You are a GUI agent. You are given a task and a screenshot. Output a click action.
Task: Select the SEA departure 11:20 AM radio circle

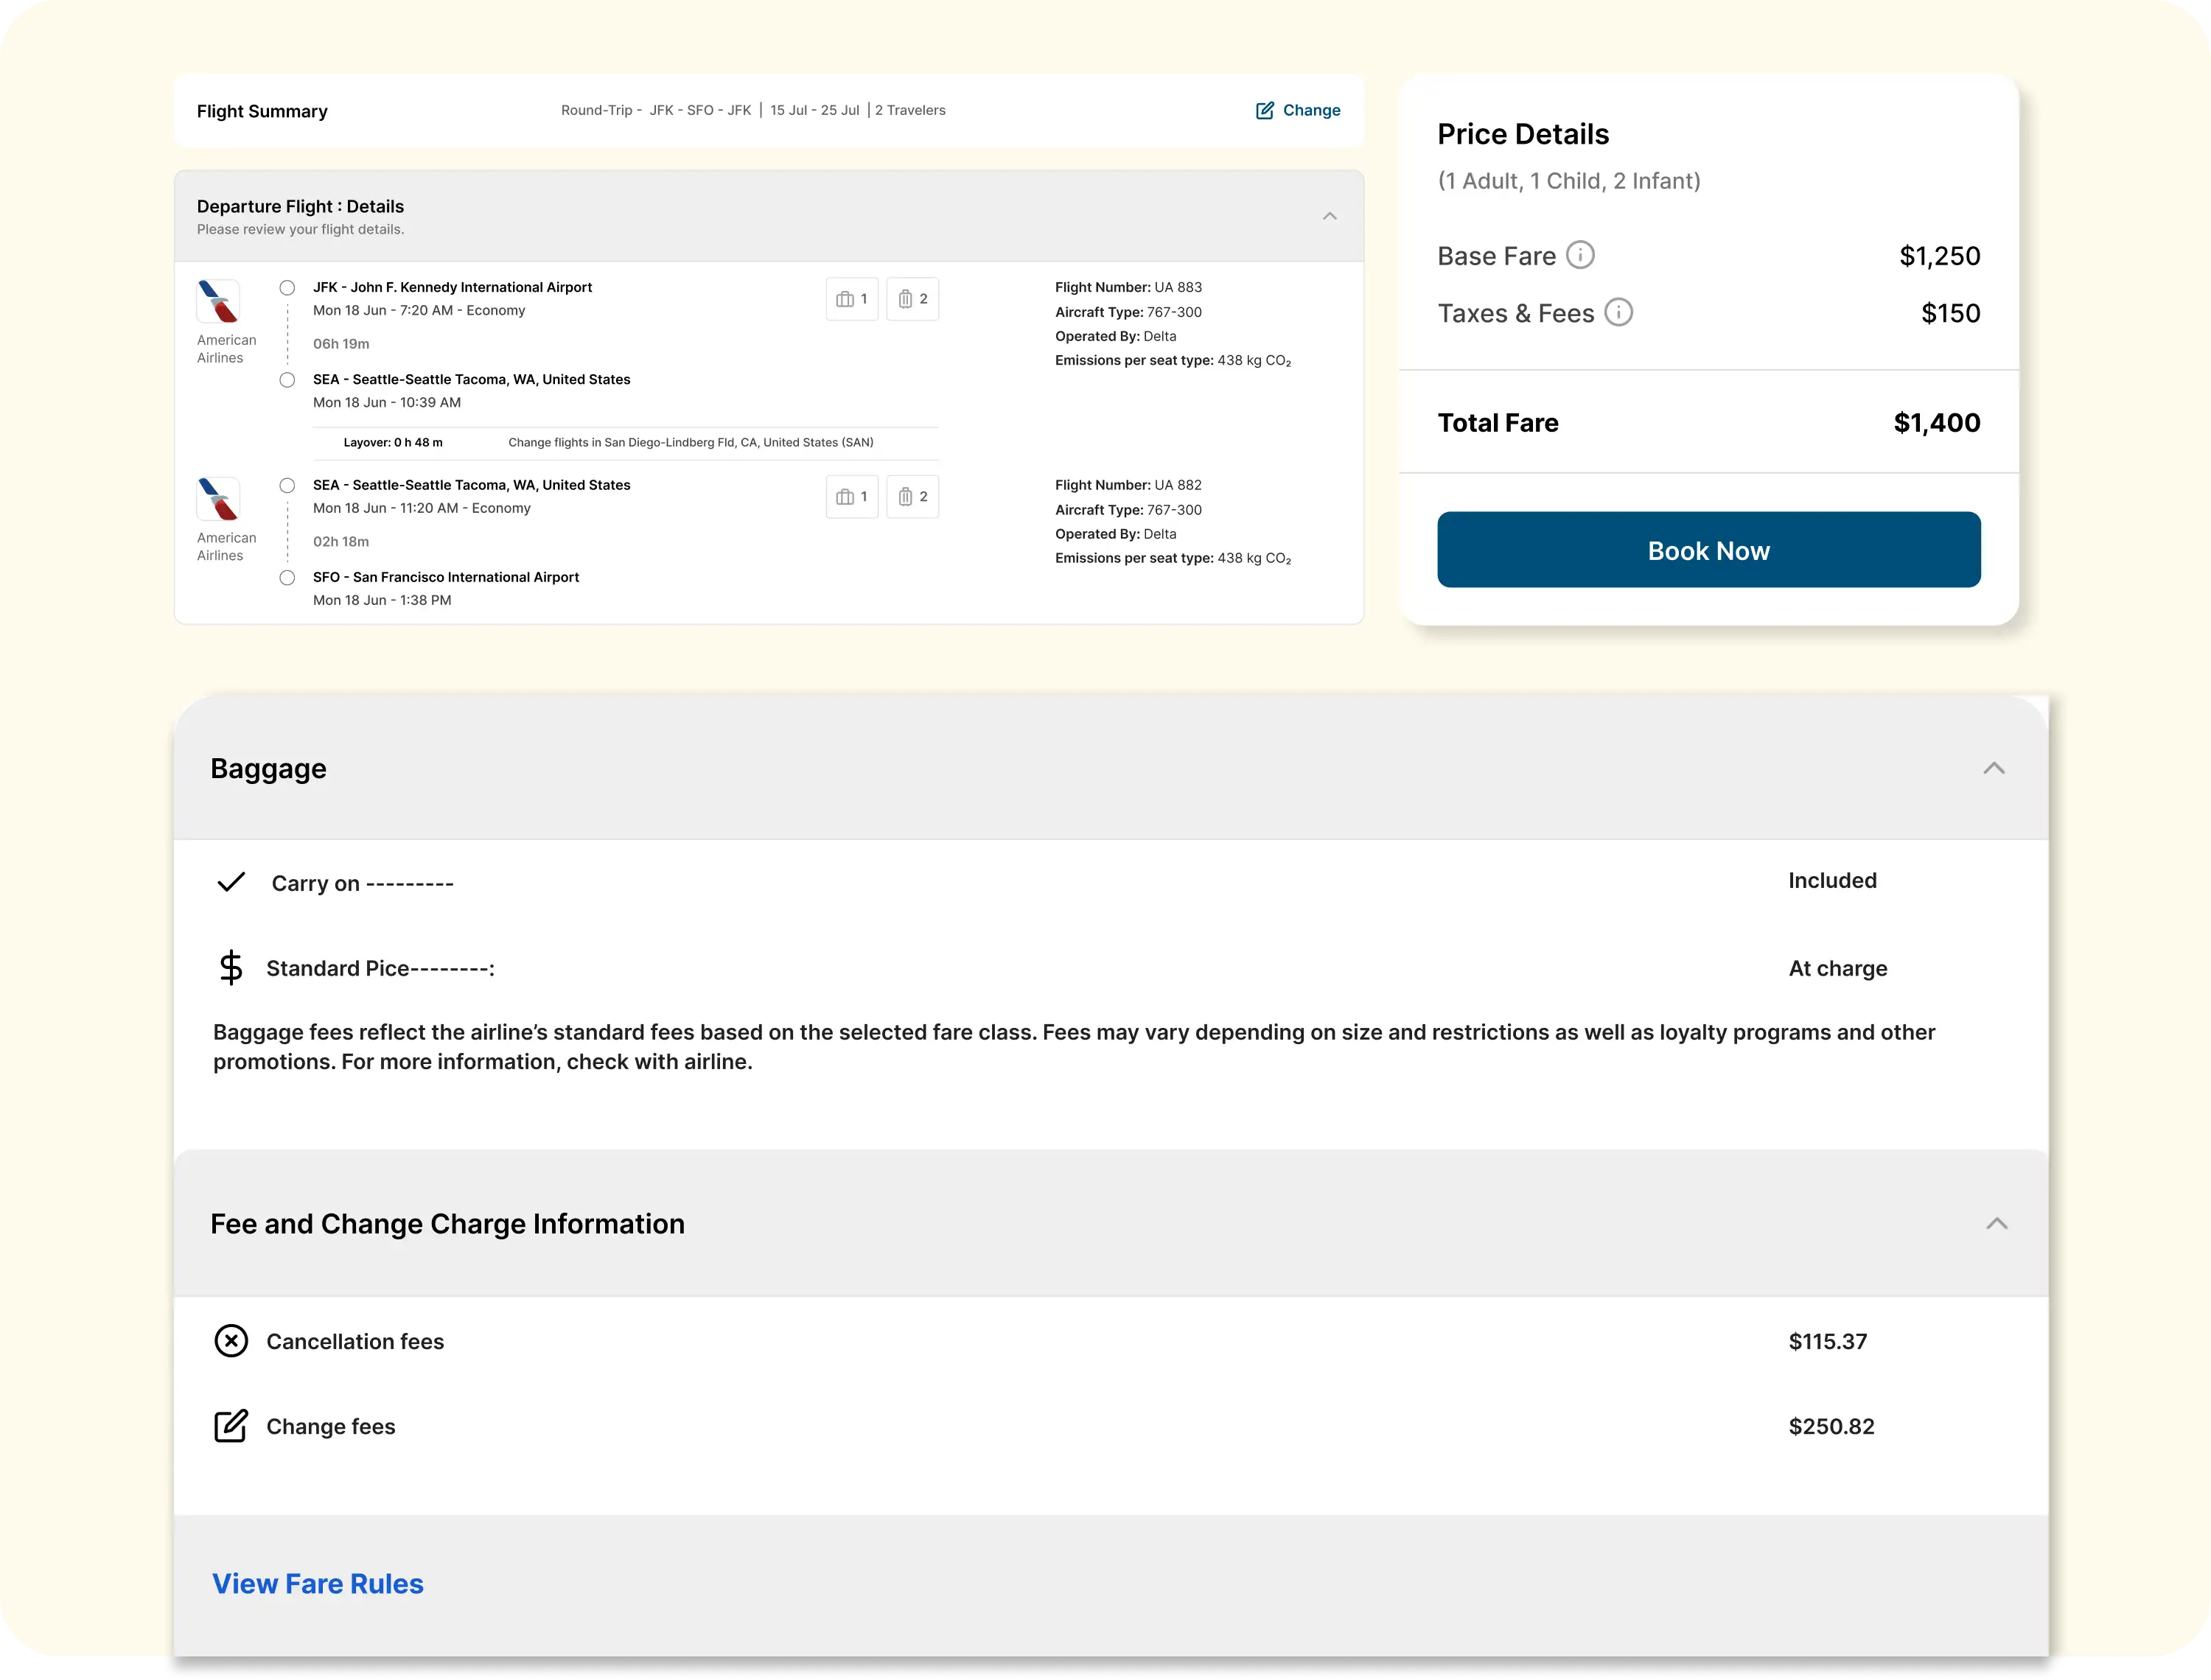287,486
